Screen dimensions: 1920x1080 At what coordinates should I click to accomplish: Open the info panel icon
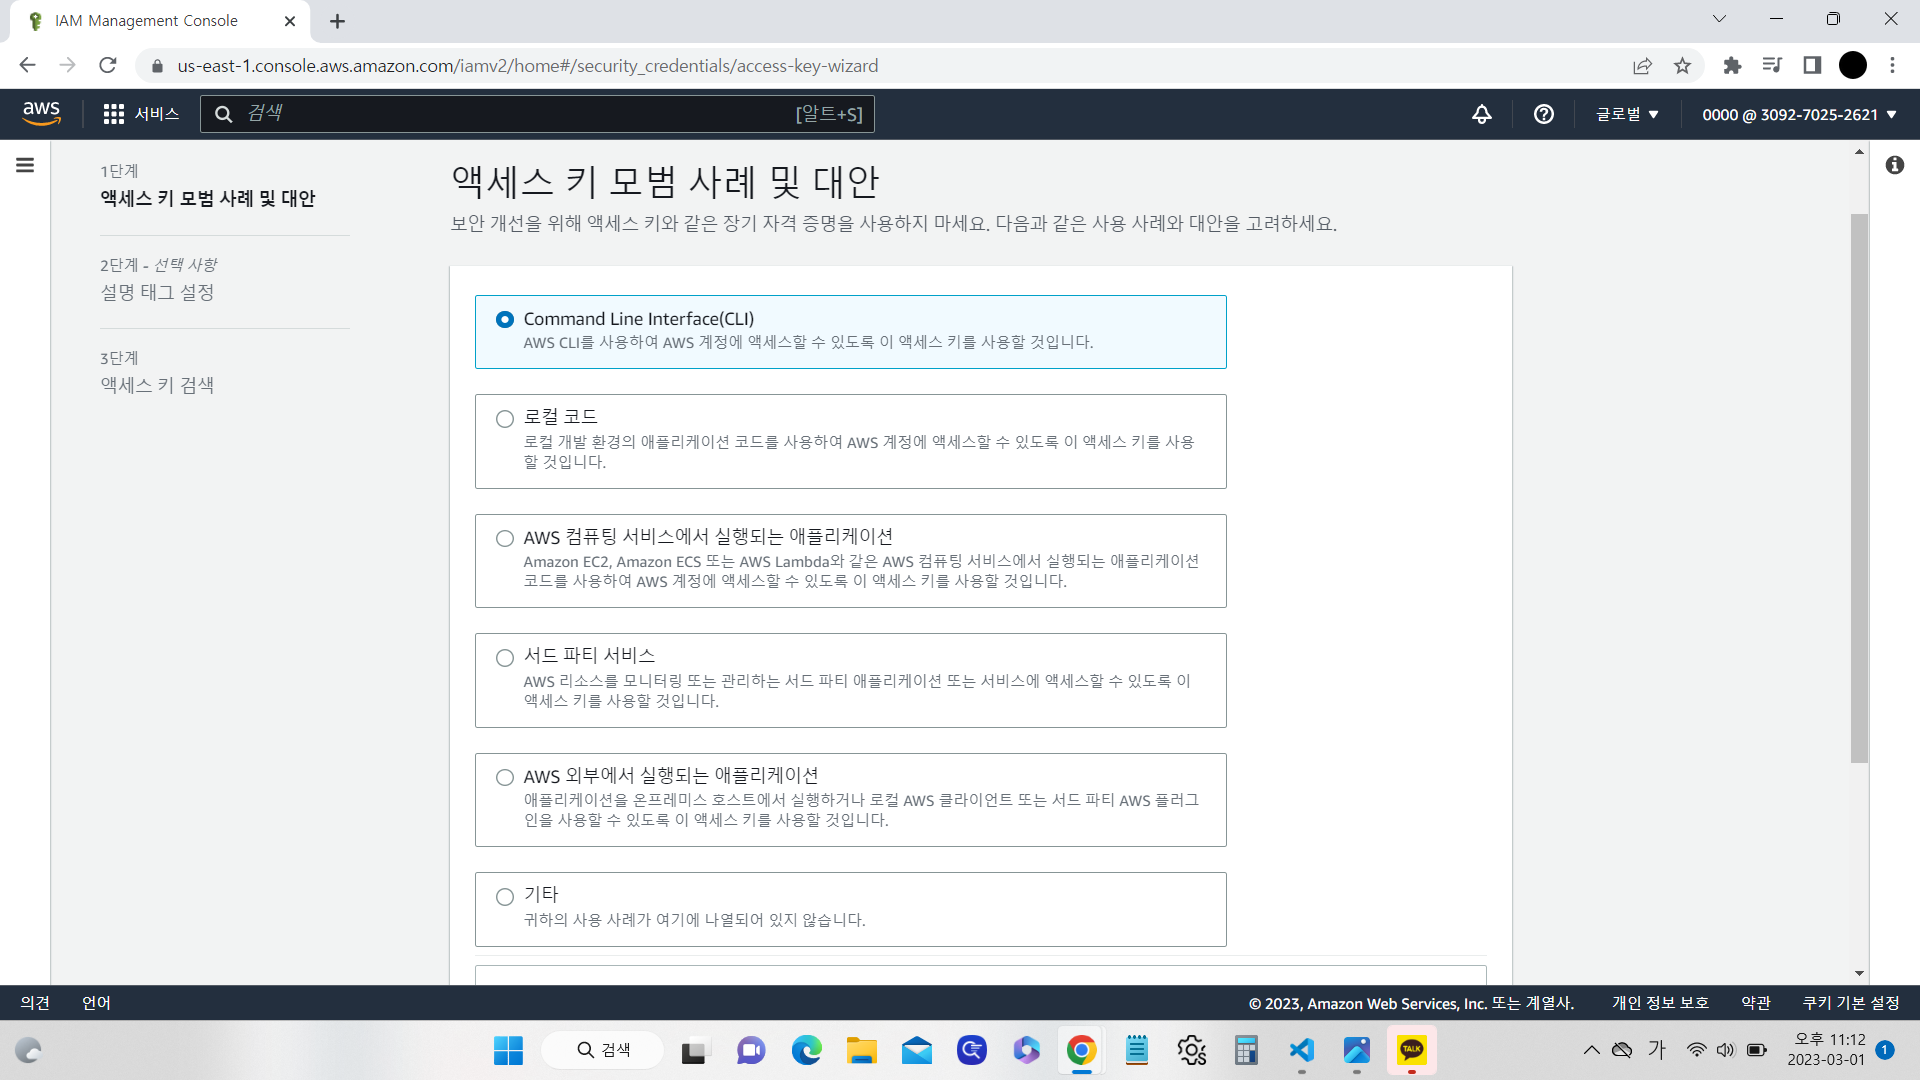[1895, 165]
